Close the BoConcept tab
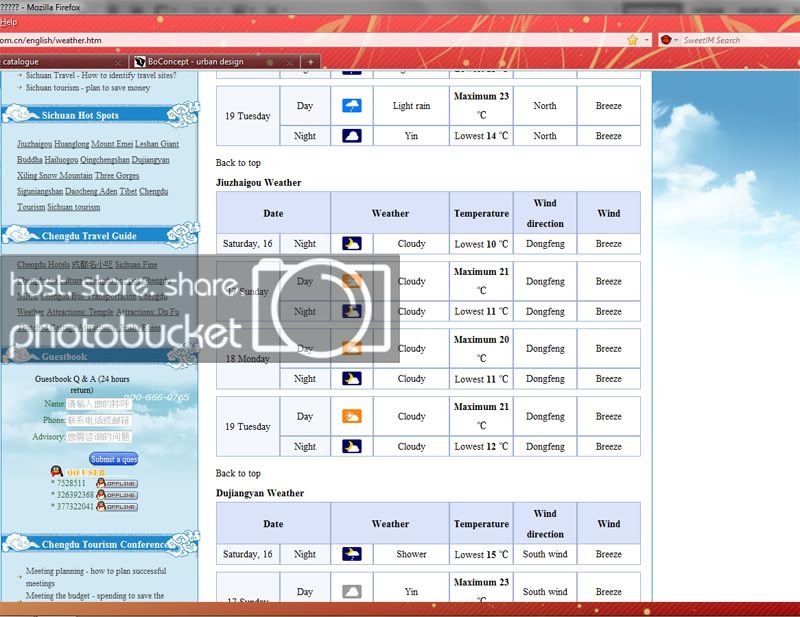 click(289, 62)
